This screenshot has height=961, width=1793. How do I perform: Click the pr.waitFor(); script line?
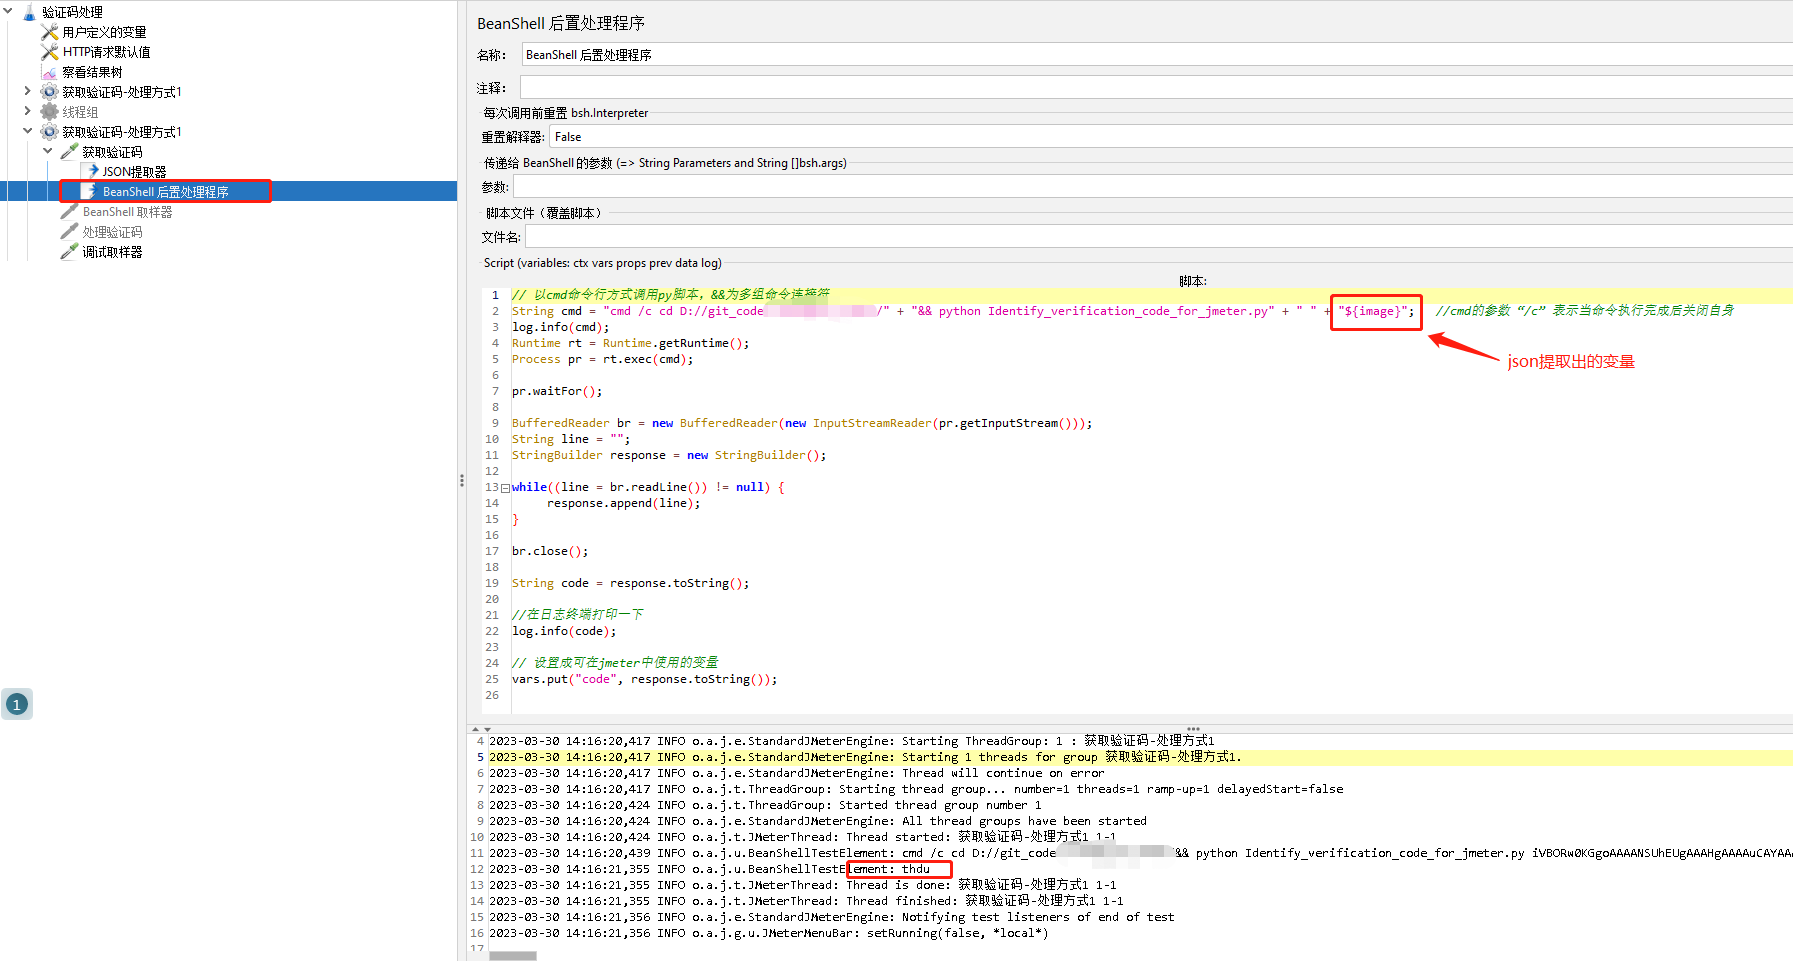click(x=557, y=391)
